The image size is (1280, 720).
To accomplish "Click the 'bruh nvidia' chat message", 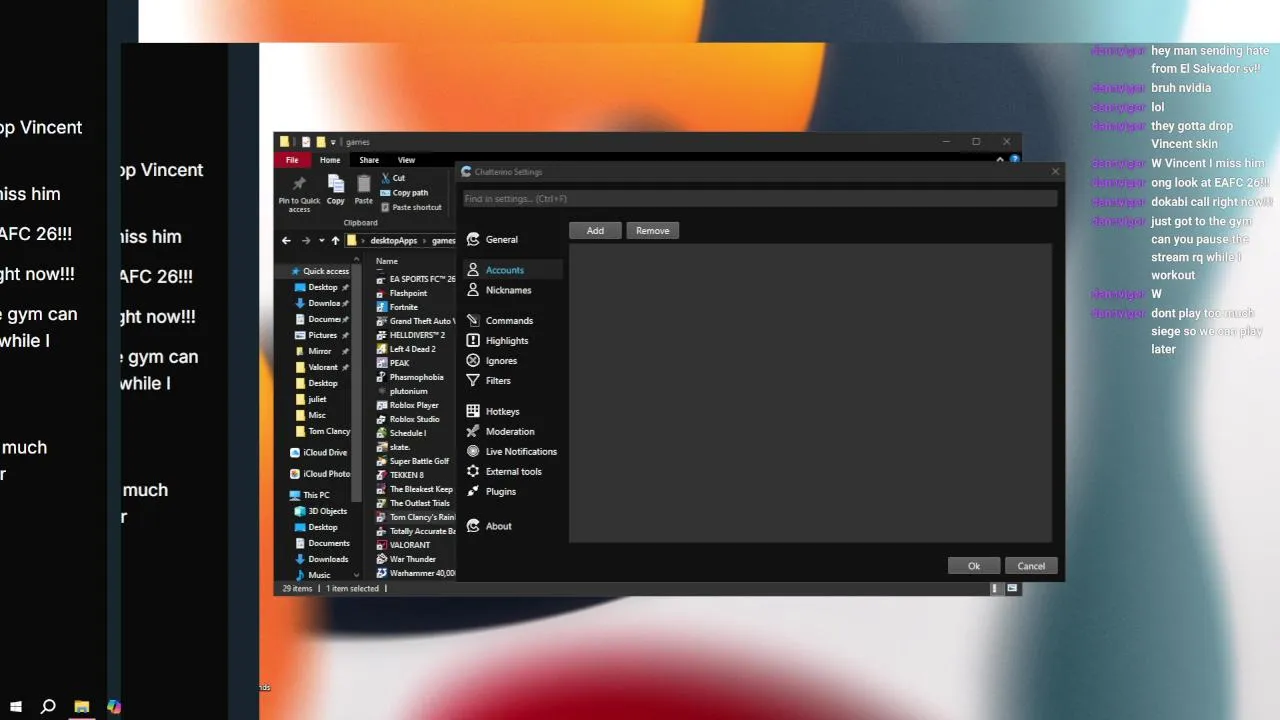I will point(1181,88).
